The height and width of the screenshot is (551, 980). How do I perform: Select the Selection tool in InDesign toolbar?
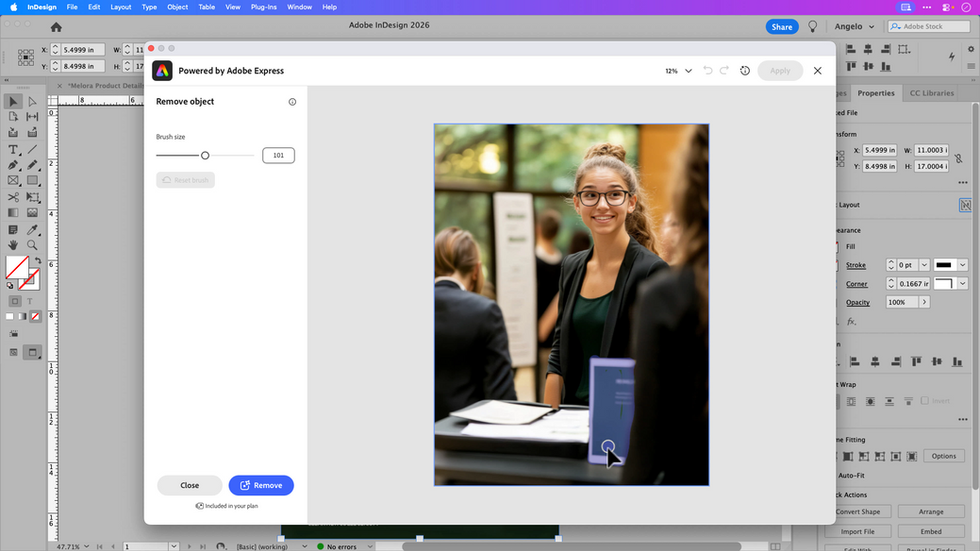pyautogui.click(x=13, y=101)
